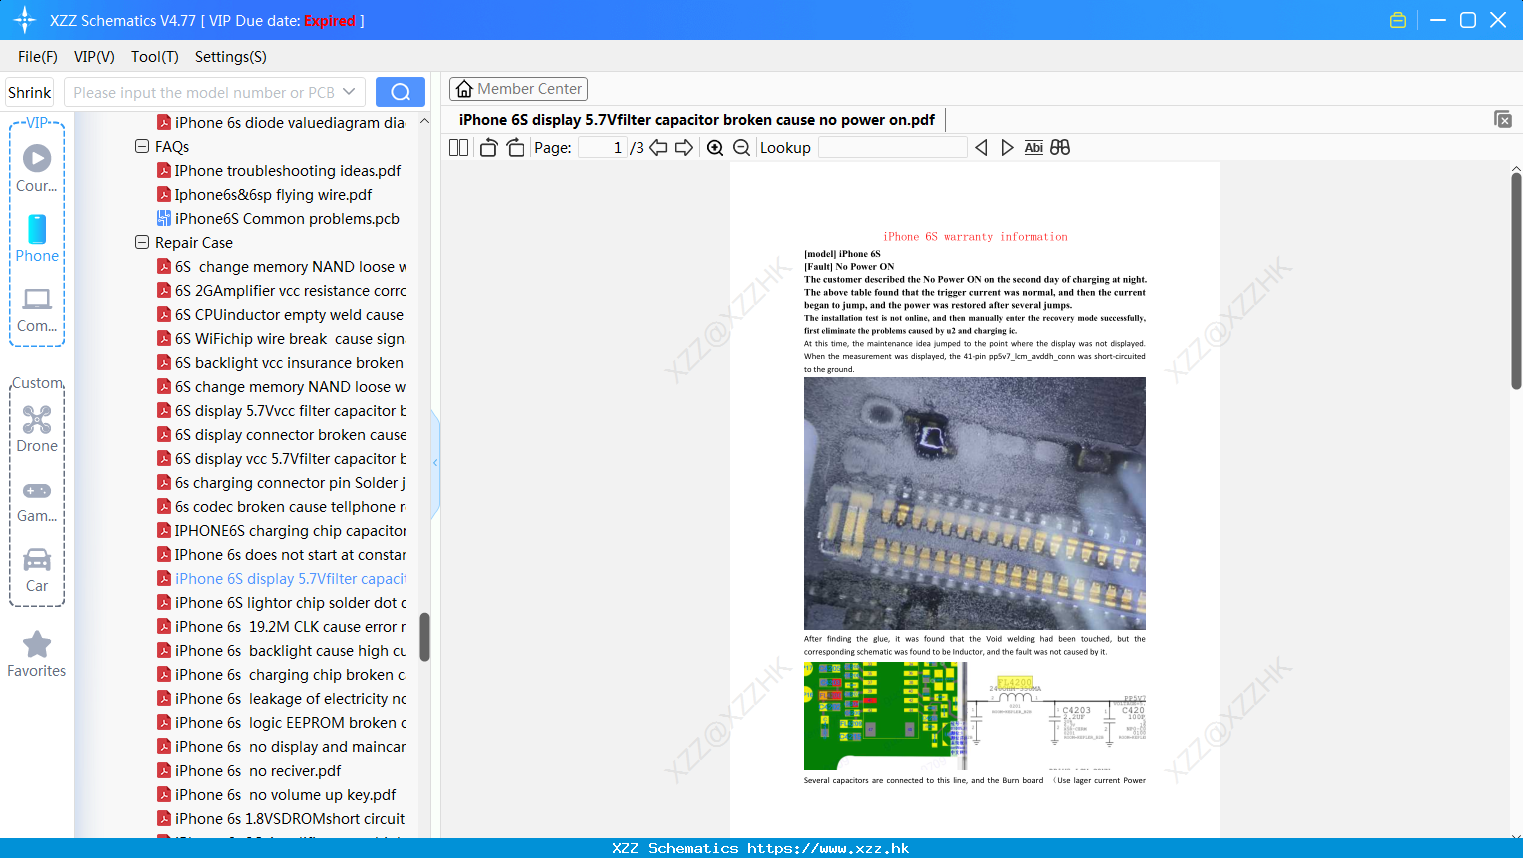
Task: Toggle Abl match case option
Action: tap(1033, 148)
